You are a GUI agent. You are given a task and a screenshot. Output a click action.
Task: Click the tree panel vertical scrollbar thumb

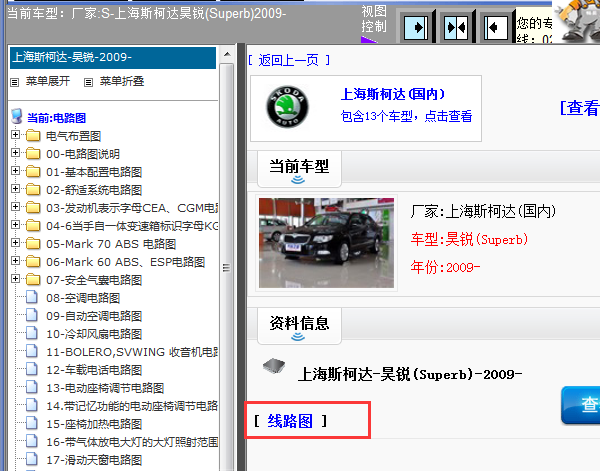[227, 268]
